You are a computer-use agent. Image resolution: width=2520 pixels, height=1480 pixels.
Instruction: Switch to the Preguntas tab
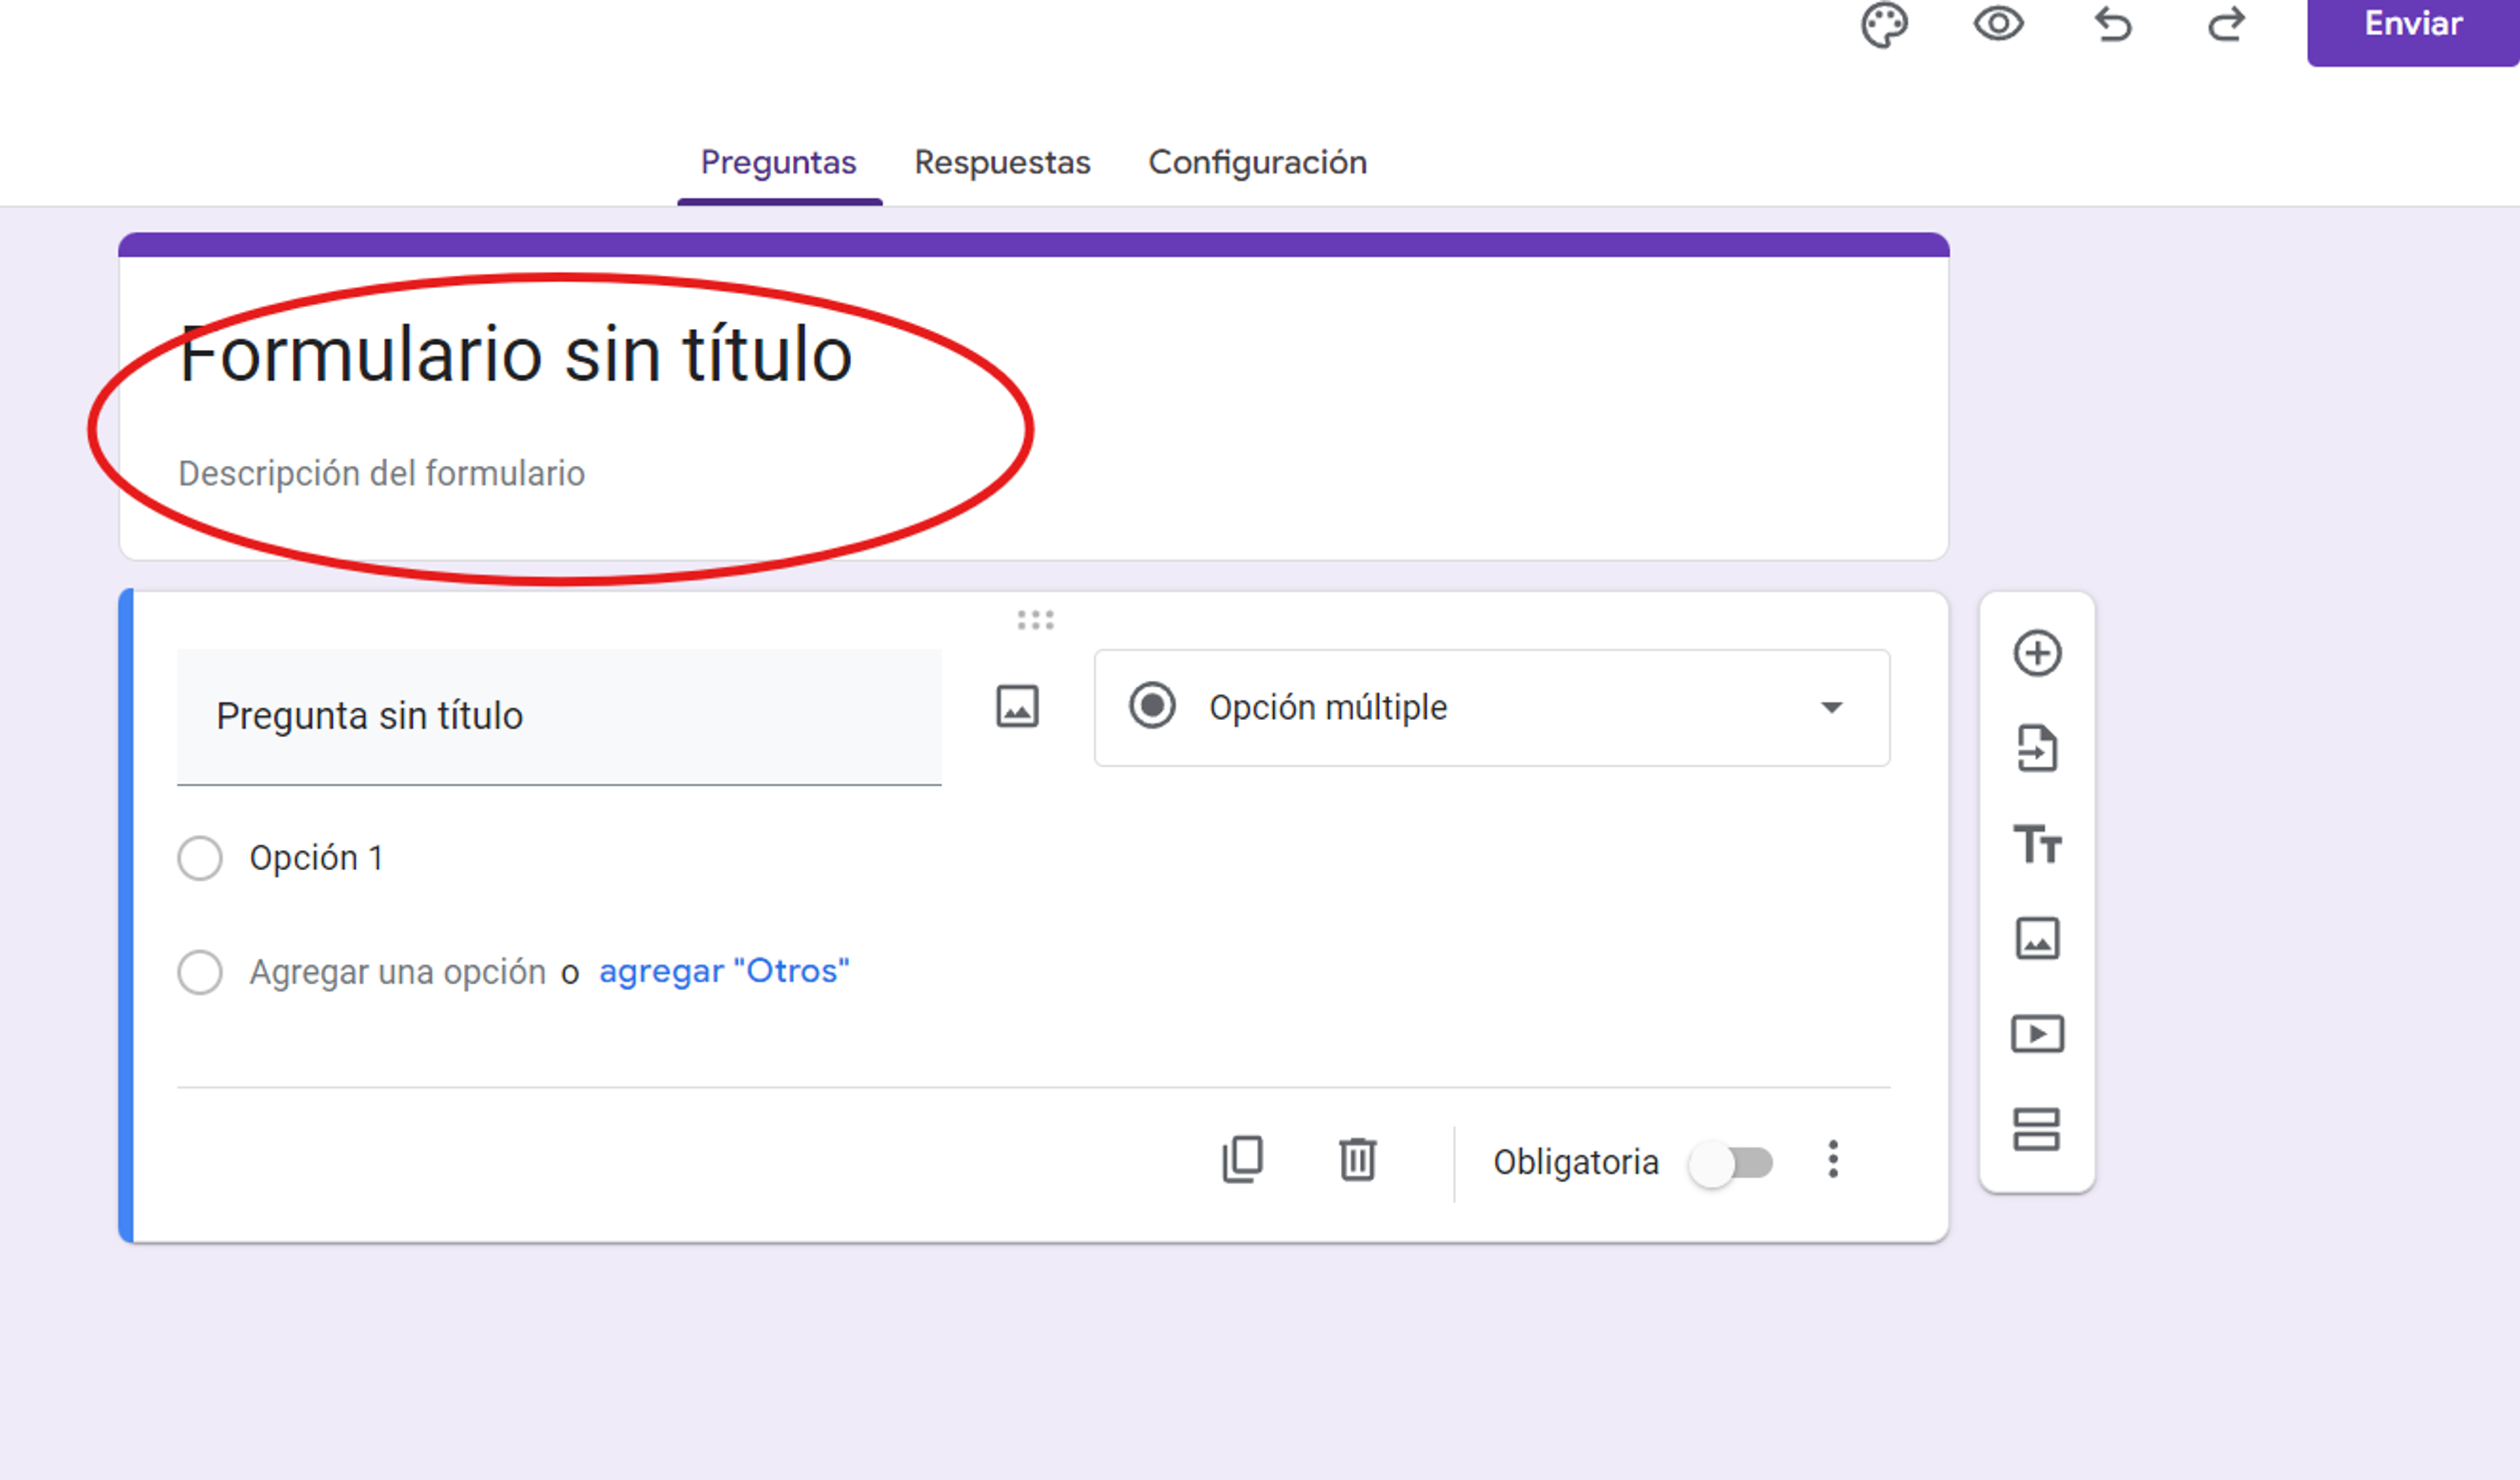[x=779, y=162]
